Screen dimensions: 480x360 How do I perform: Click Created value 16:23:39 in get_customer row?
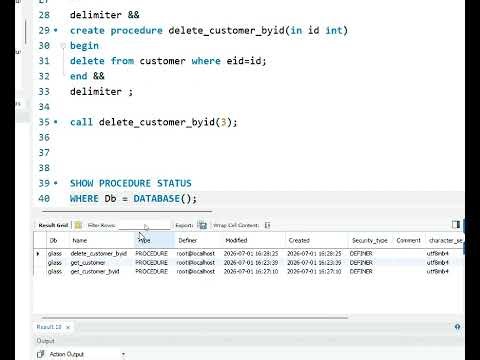[x=314, y=263]
